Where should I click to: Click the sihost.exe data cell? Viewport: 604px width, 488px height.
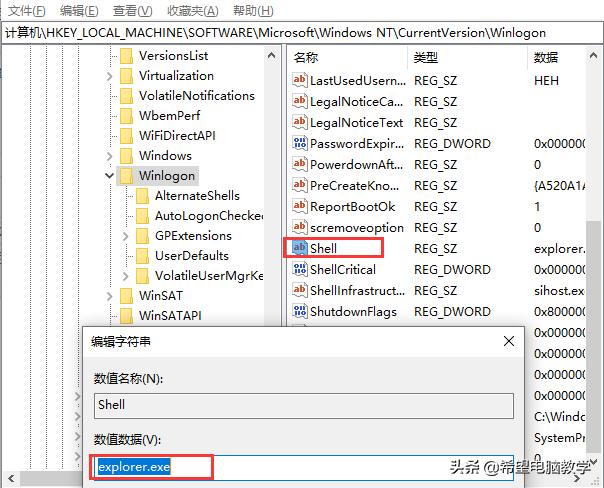pyautogui.click(x=559, y=291)
